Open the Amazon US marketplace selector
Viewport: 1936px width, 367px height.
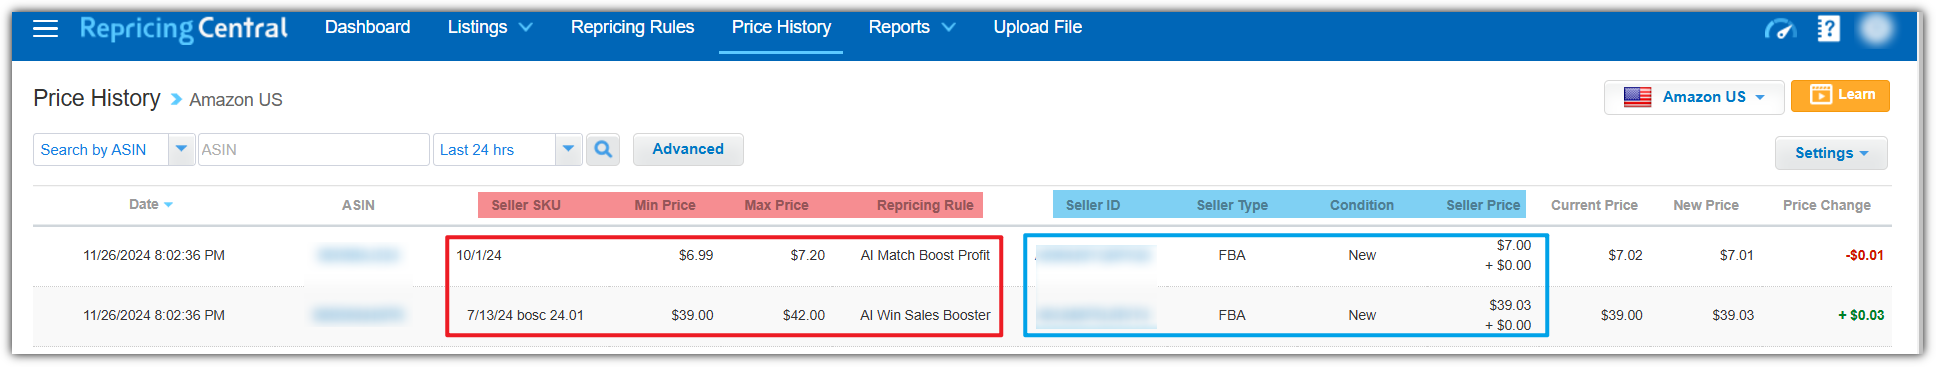[1694, 97]
